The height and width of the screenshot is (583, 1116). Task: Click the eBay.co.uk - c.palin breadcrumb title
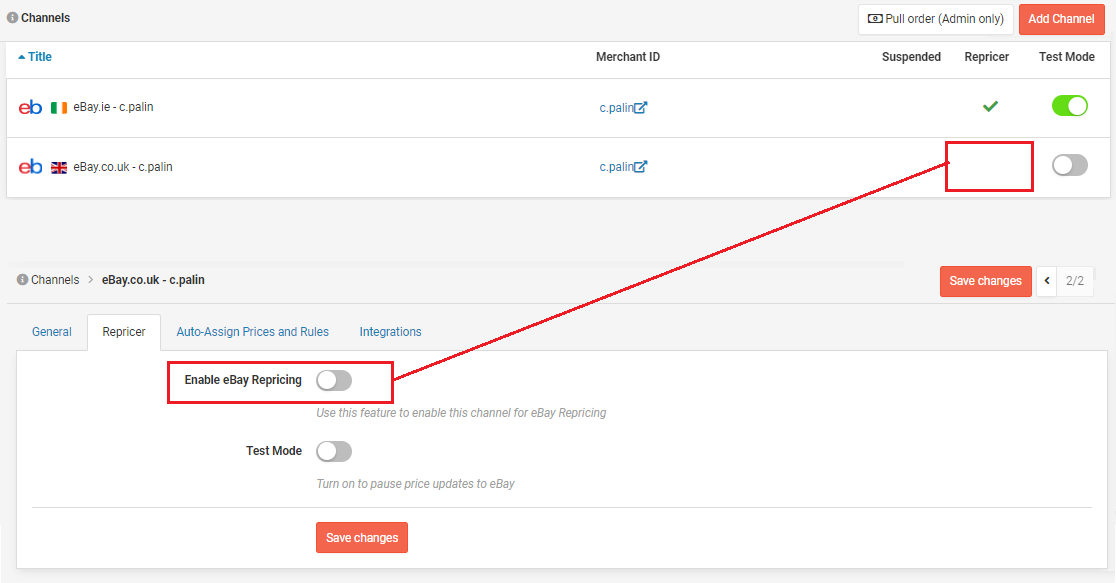coord(153,280)
